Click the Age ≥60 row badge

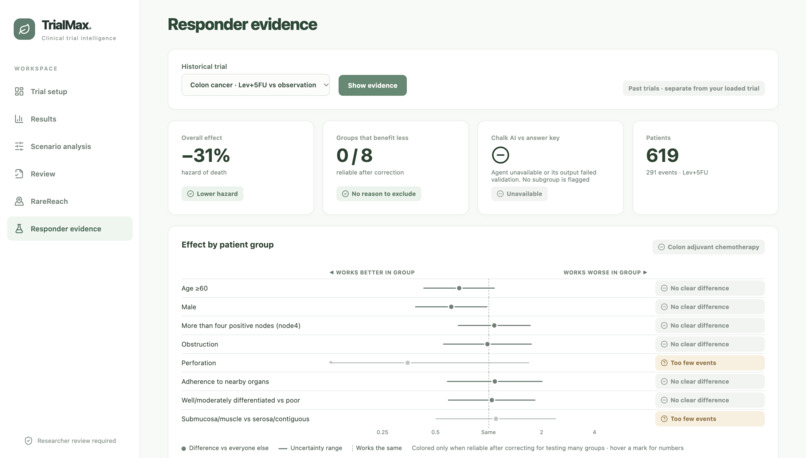pos(710,288)
